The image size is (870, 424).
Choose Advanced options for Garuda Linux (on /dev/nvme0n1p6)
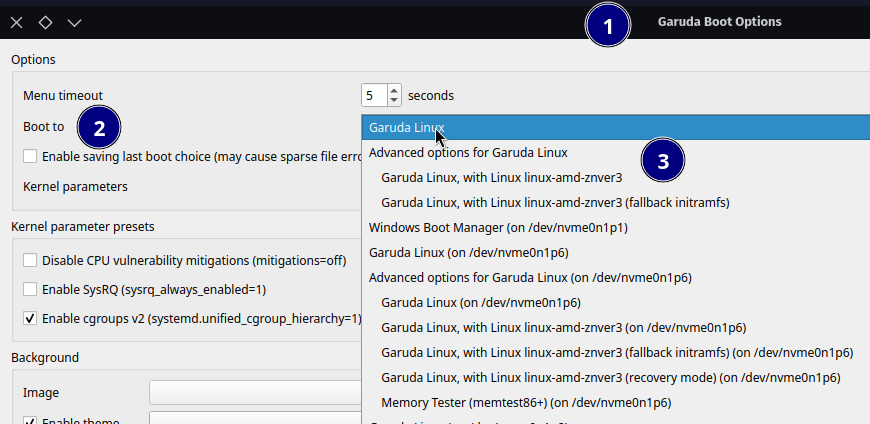pos(616,277)
